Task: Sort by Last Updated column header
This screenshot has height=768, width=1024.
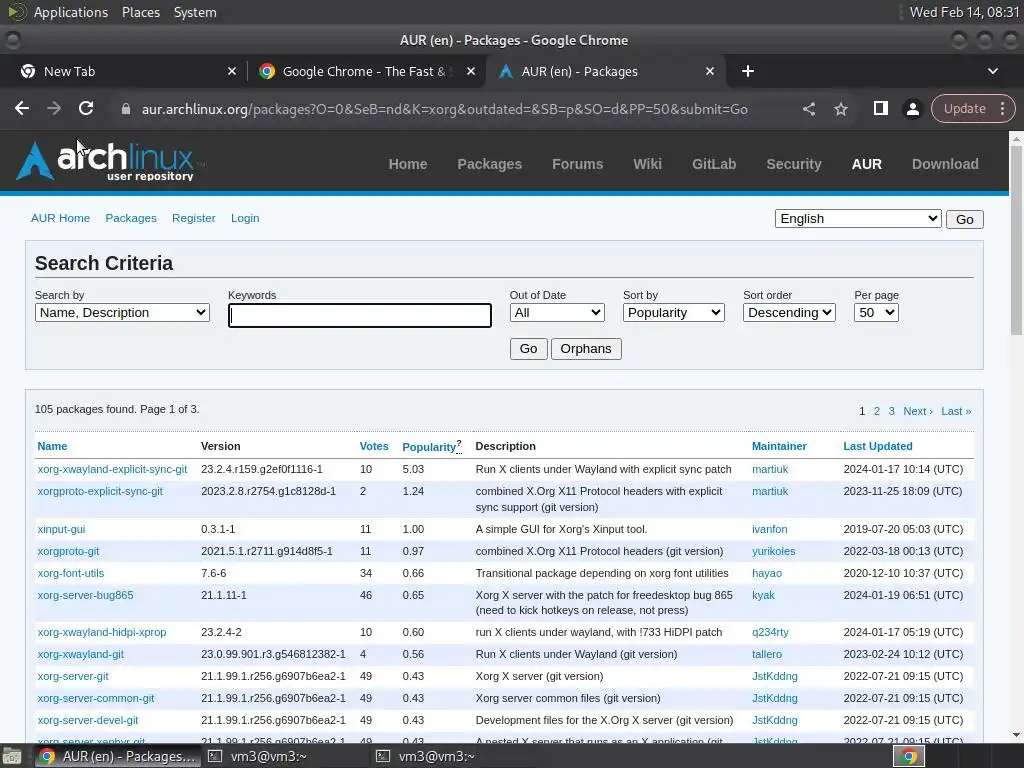Action: (x=878, y=446)
